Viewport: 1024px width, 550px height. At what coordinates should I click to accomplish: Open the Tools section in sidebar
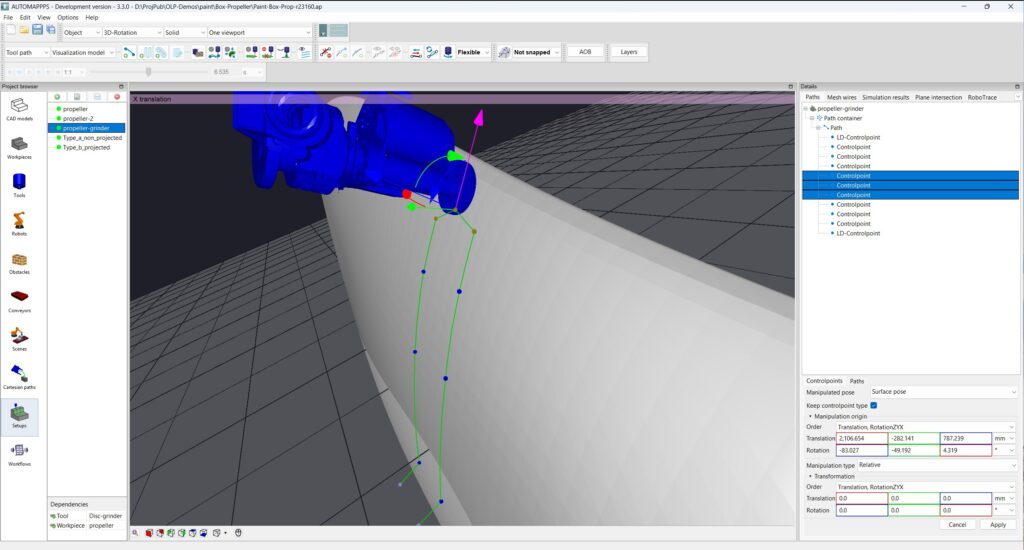pos(19,186)
